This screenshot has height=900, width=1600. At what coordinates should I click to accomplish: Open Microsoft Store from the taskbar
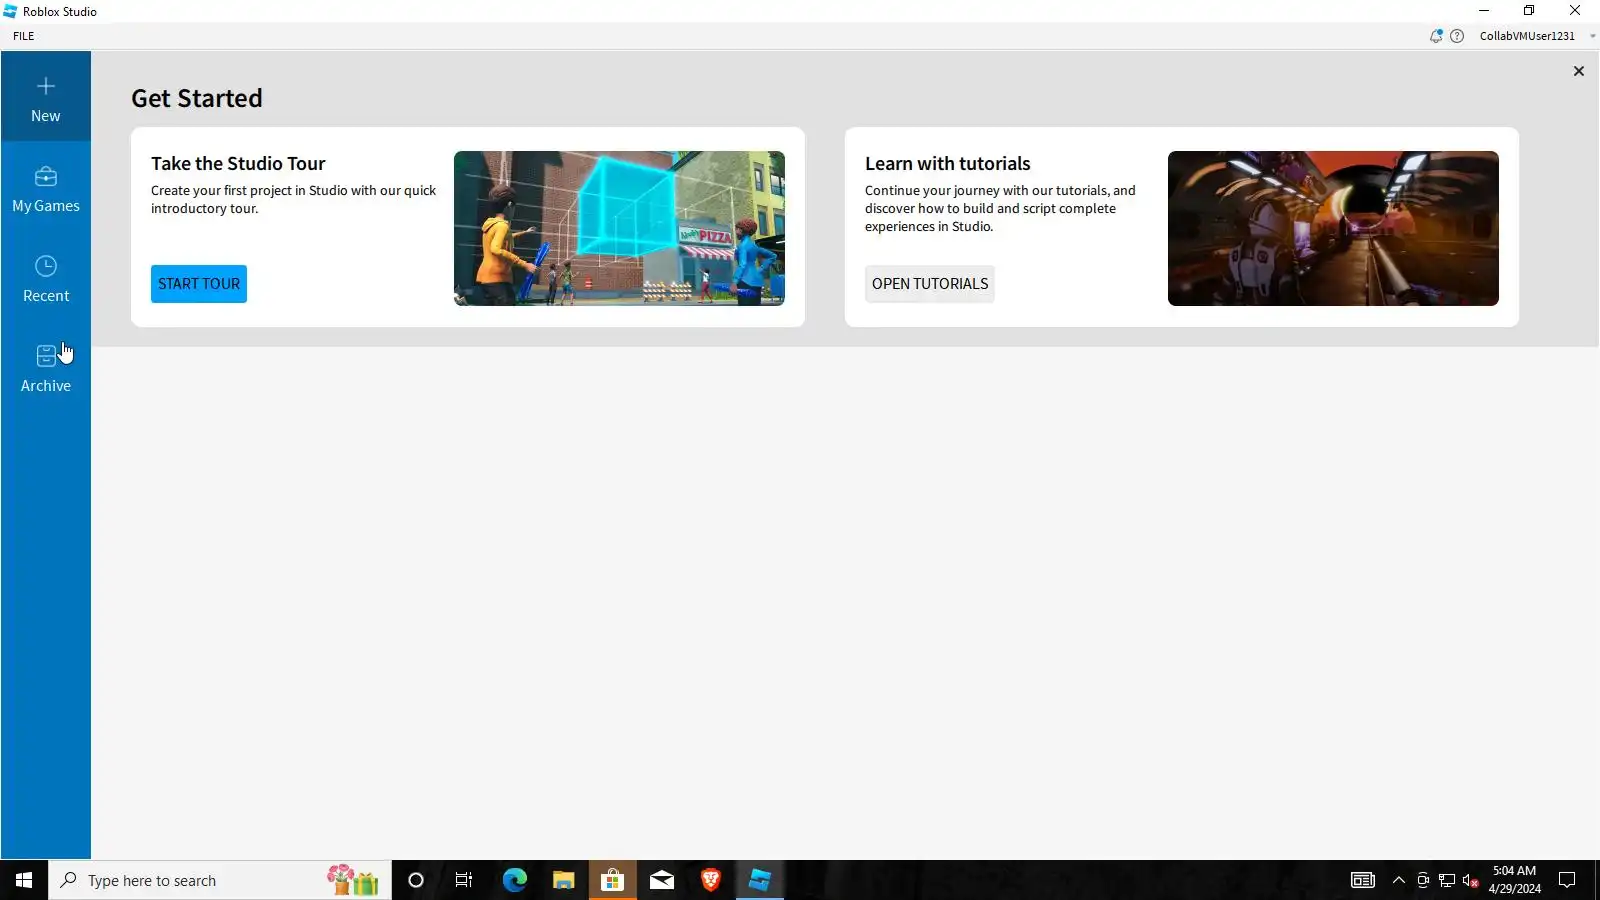(612, 880)
